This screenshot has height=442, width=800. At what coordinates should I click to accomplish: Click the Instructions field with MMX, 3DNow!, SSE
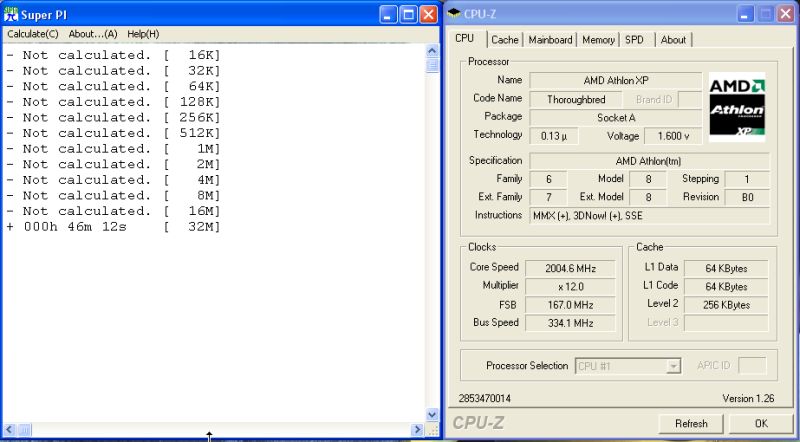coord(649,215)
